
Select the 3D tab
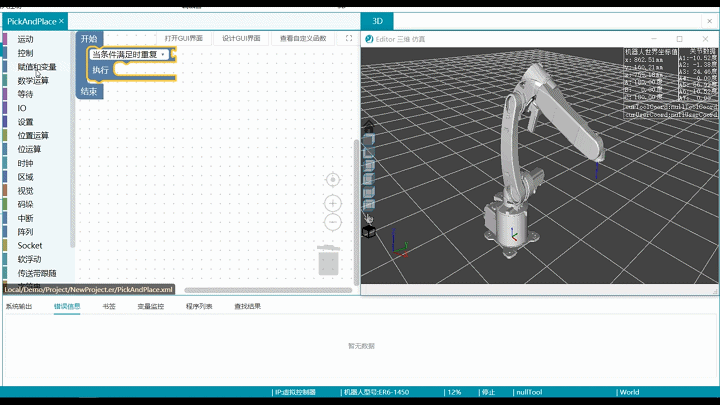[x=377, y=21]
